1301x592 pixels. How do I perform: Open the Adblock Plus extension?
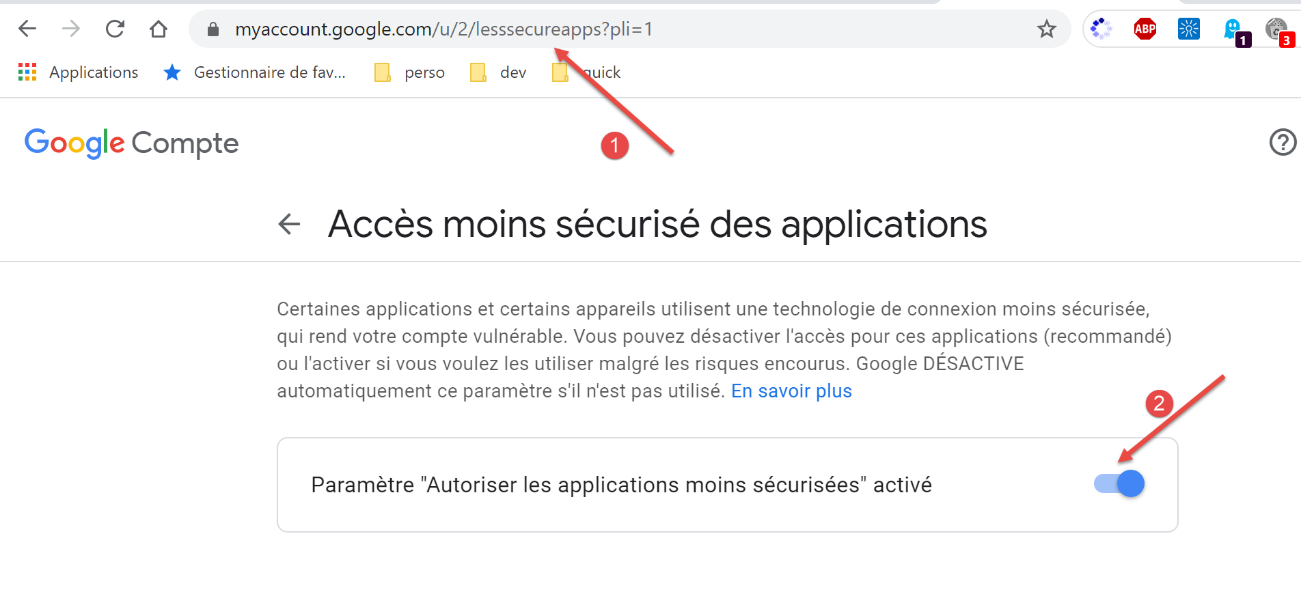point(1144,29)
